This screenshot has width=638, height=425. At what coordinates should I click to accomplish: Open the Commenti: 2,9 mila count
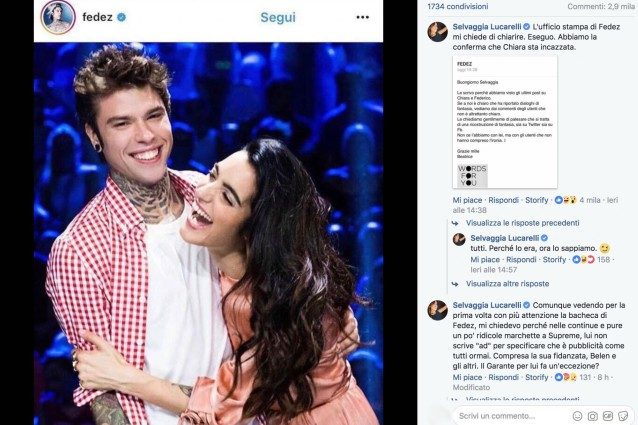coord(601,7)
